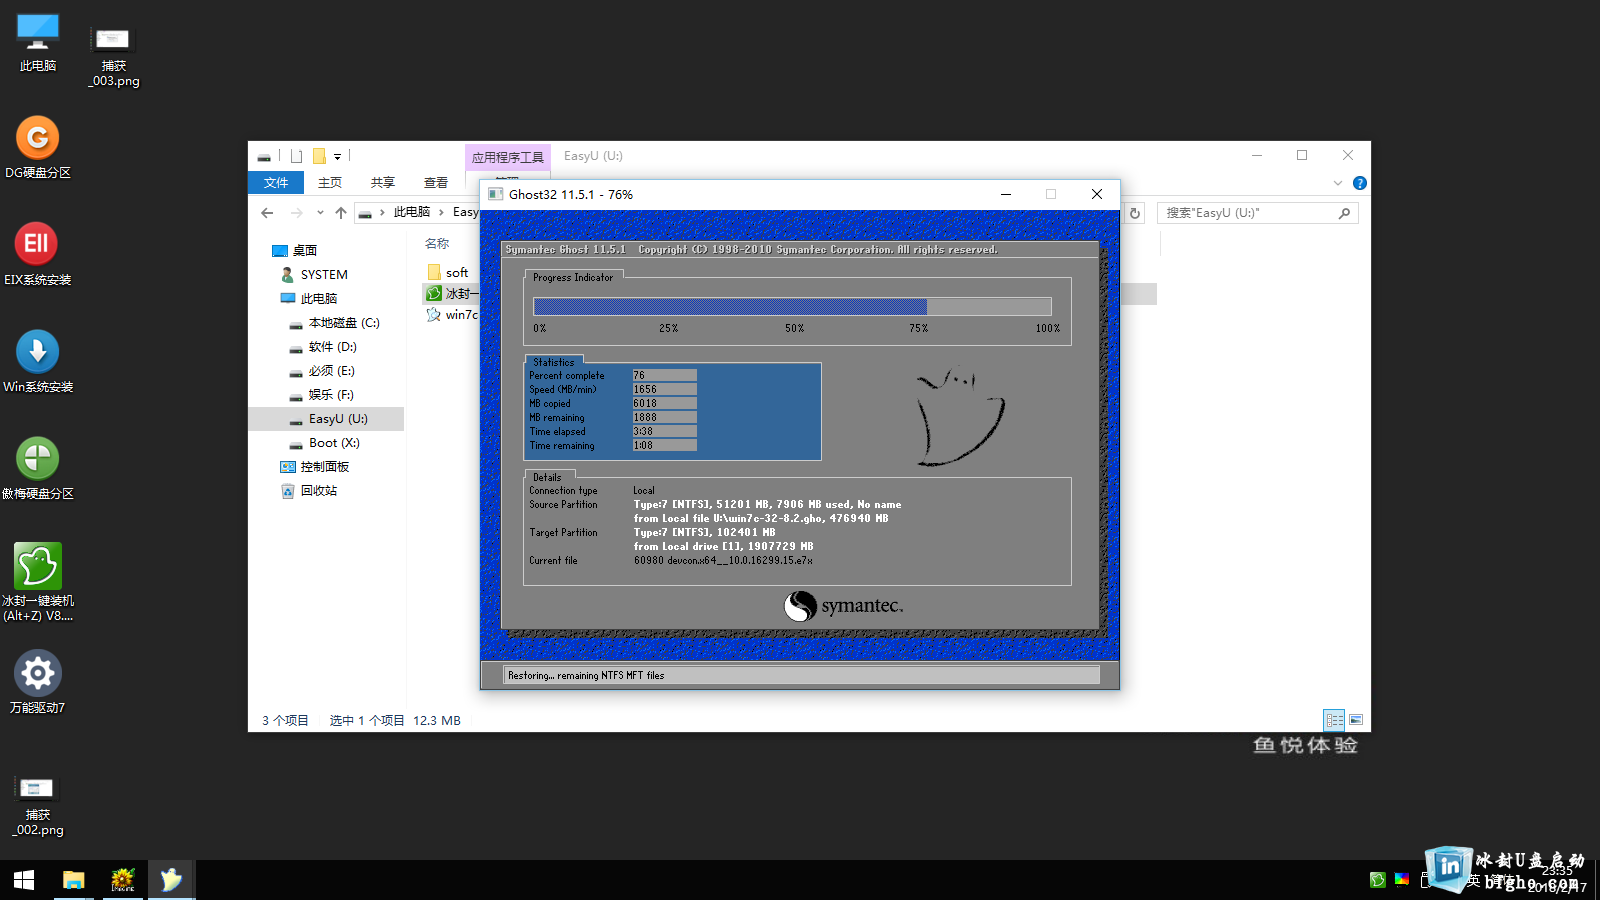
Task: Select 此电脑 in navigation tree
Action: pyautogui.click(x=308, y=299)
